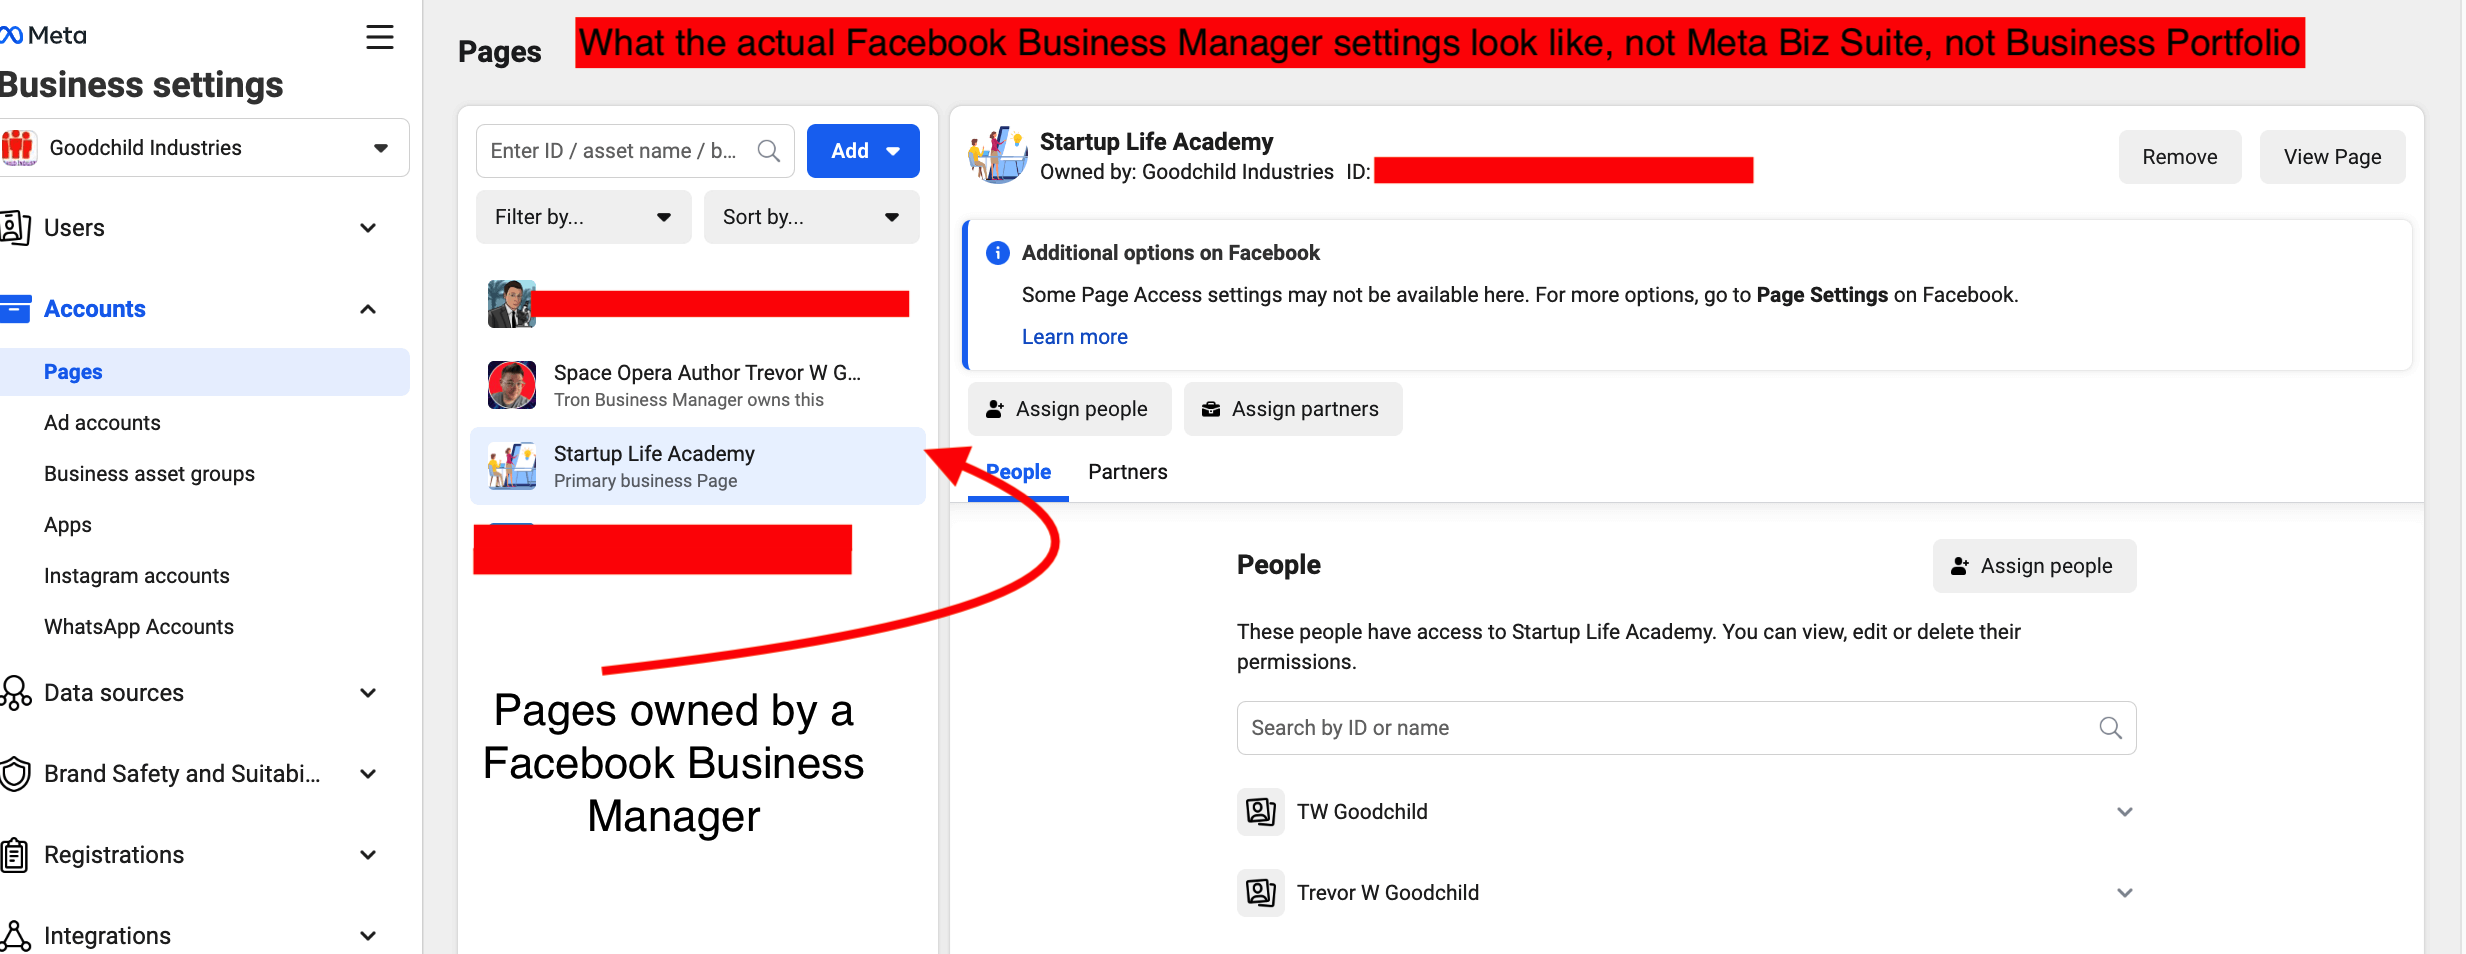
Task: Open the Sort by dropdown
Action: (812, 217)
